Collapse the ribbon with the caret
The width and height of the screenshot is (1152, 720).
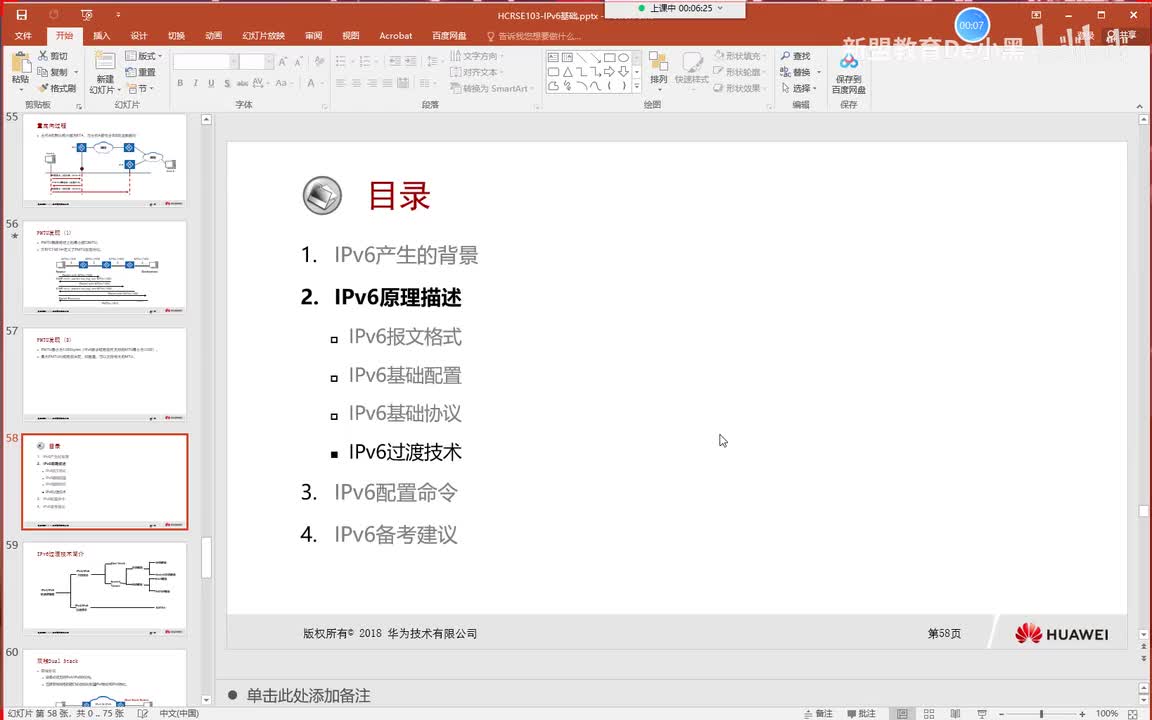(1140, 106)
